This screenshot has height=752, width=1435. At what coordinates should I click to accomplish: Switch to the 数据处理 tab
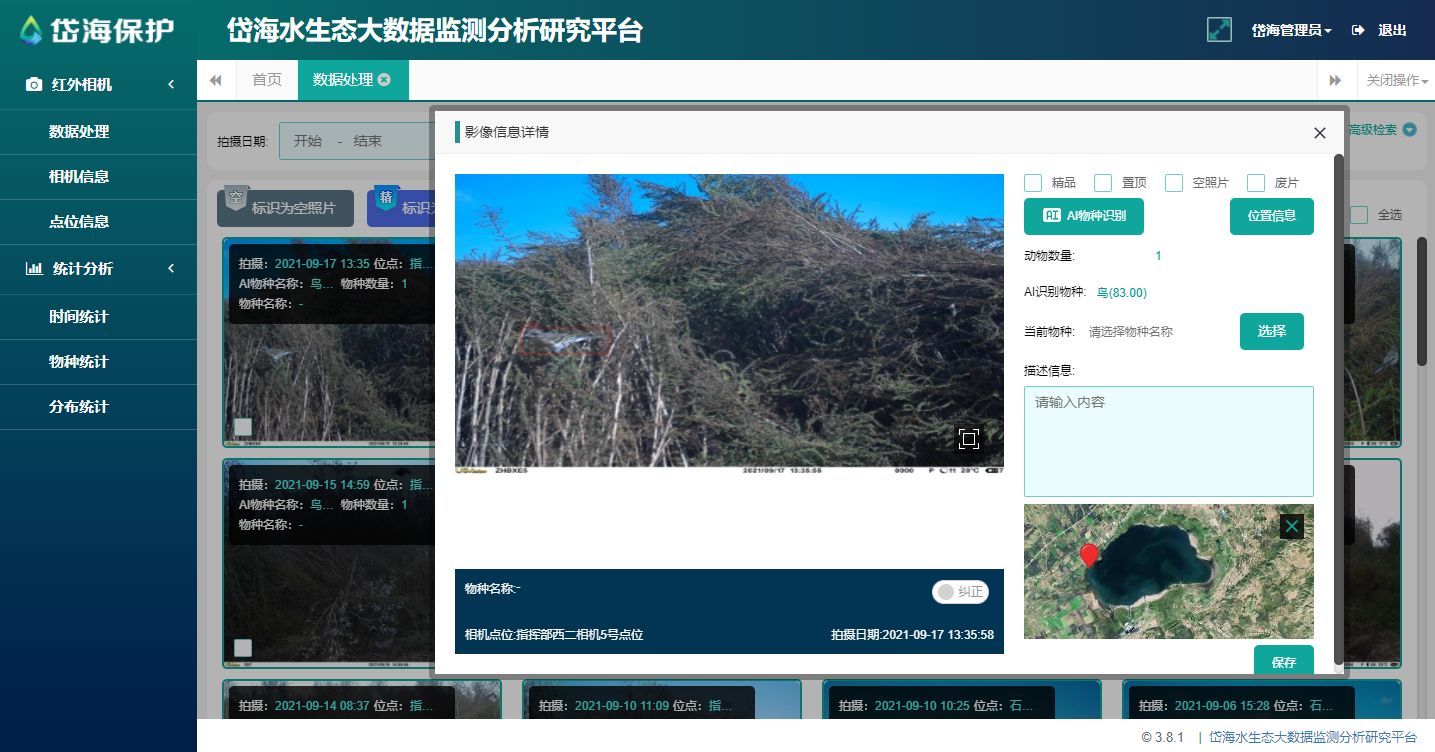[x=353, y=80]
